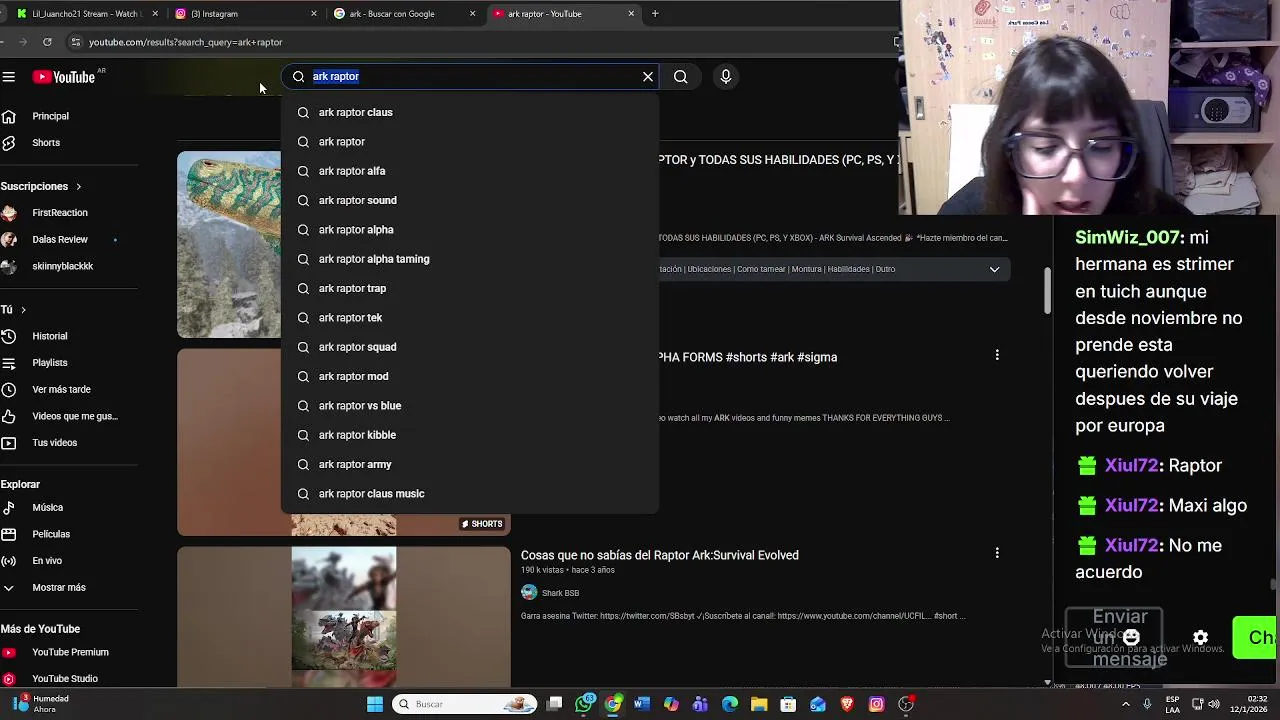Reload the page in browser
1280x720 pixels.
47,42
